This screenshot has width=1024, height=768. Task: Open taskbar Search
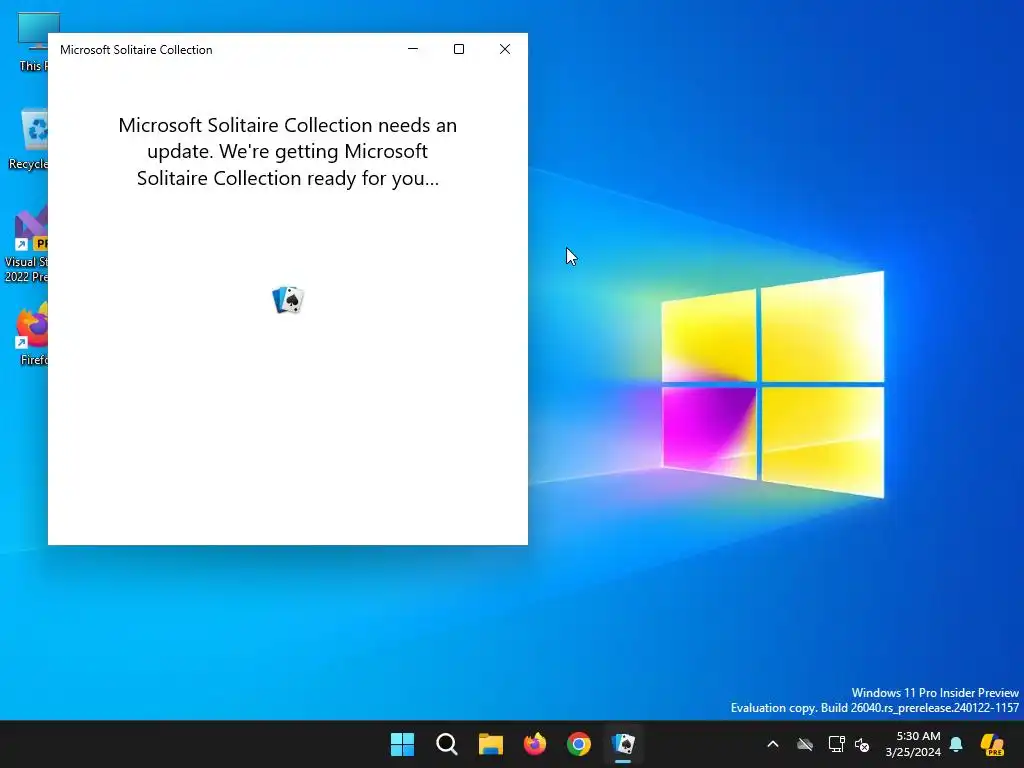(447, 744)
